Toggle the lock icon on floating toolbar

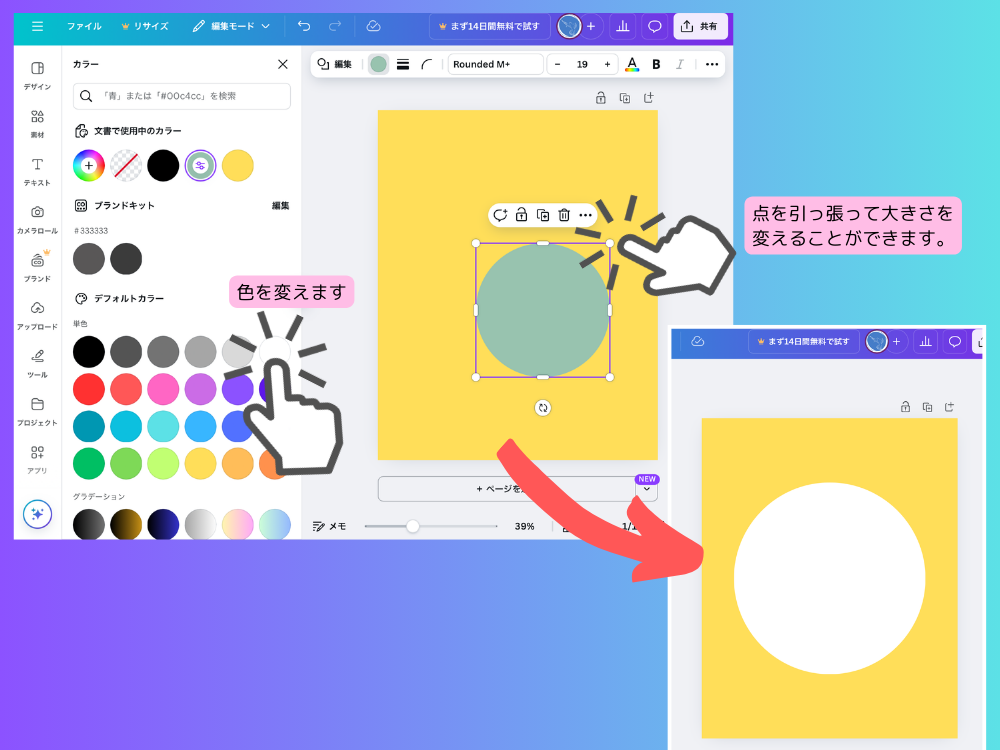click(x=521, y=215)
